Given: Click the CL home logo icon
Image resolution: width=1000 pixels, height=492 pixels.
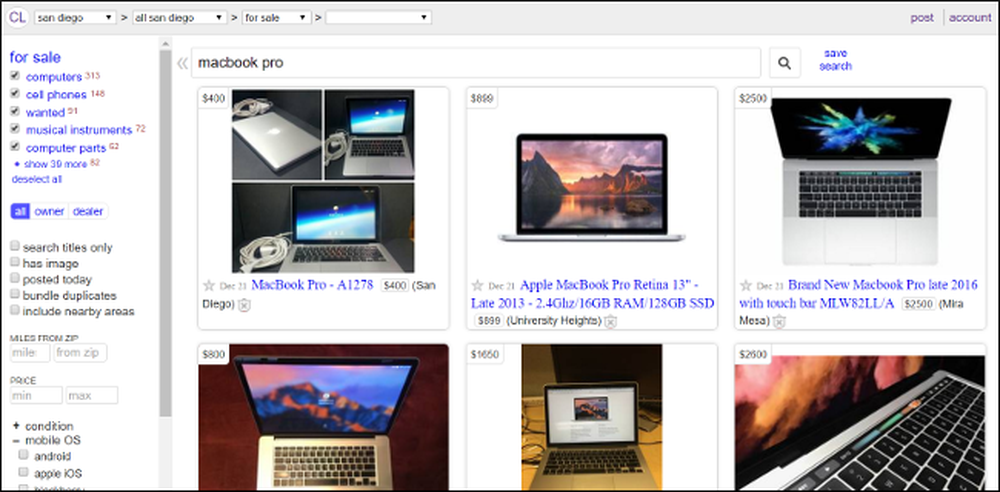Looking at the screenshot, I should tap(17, 17).
